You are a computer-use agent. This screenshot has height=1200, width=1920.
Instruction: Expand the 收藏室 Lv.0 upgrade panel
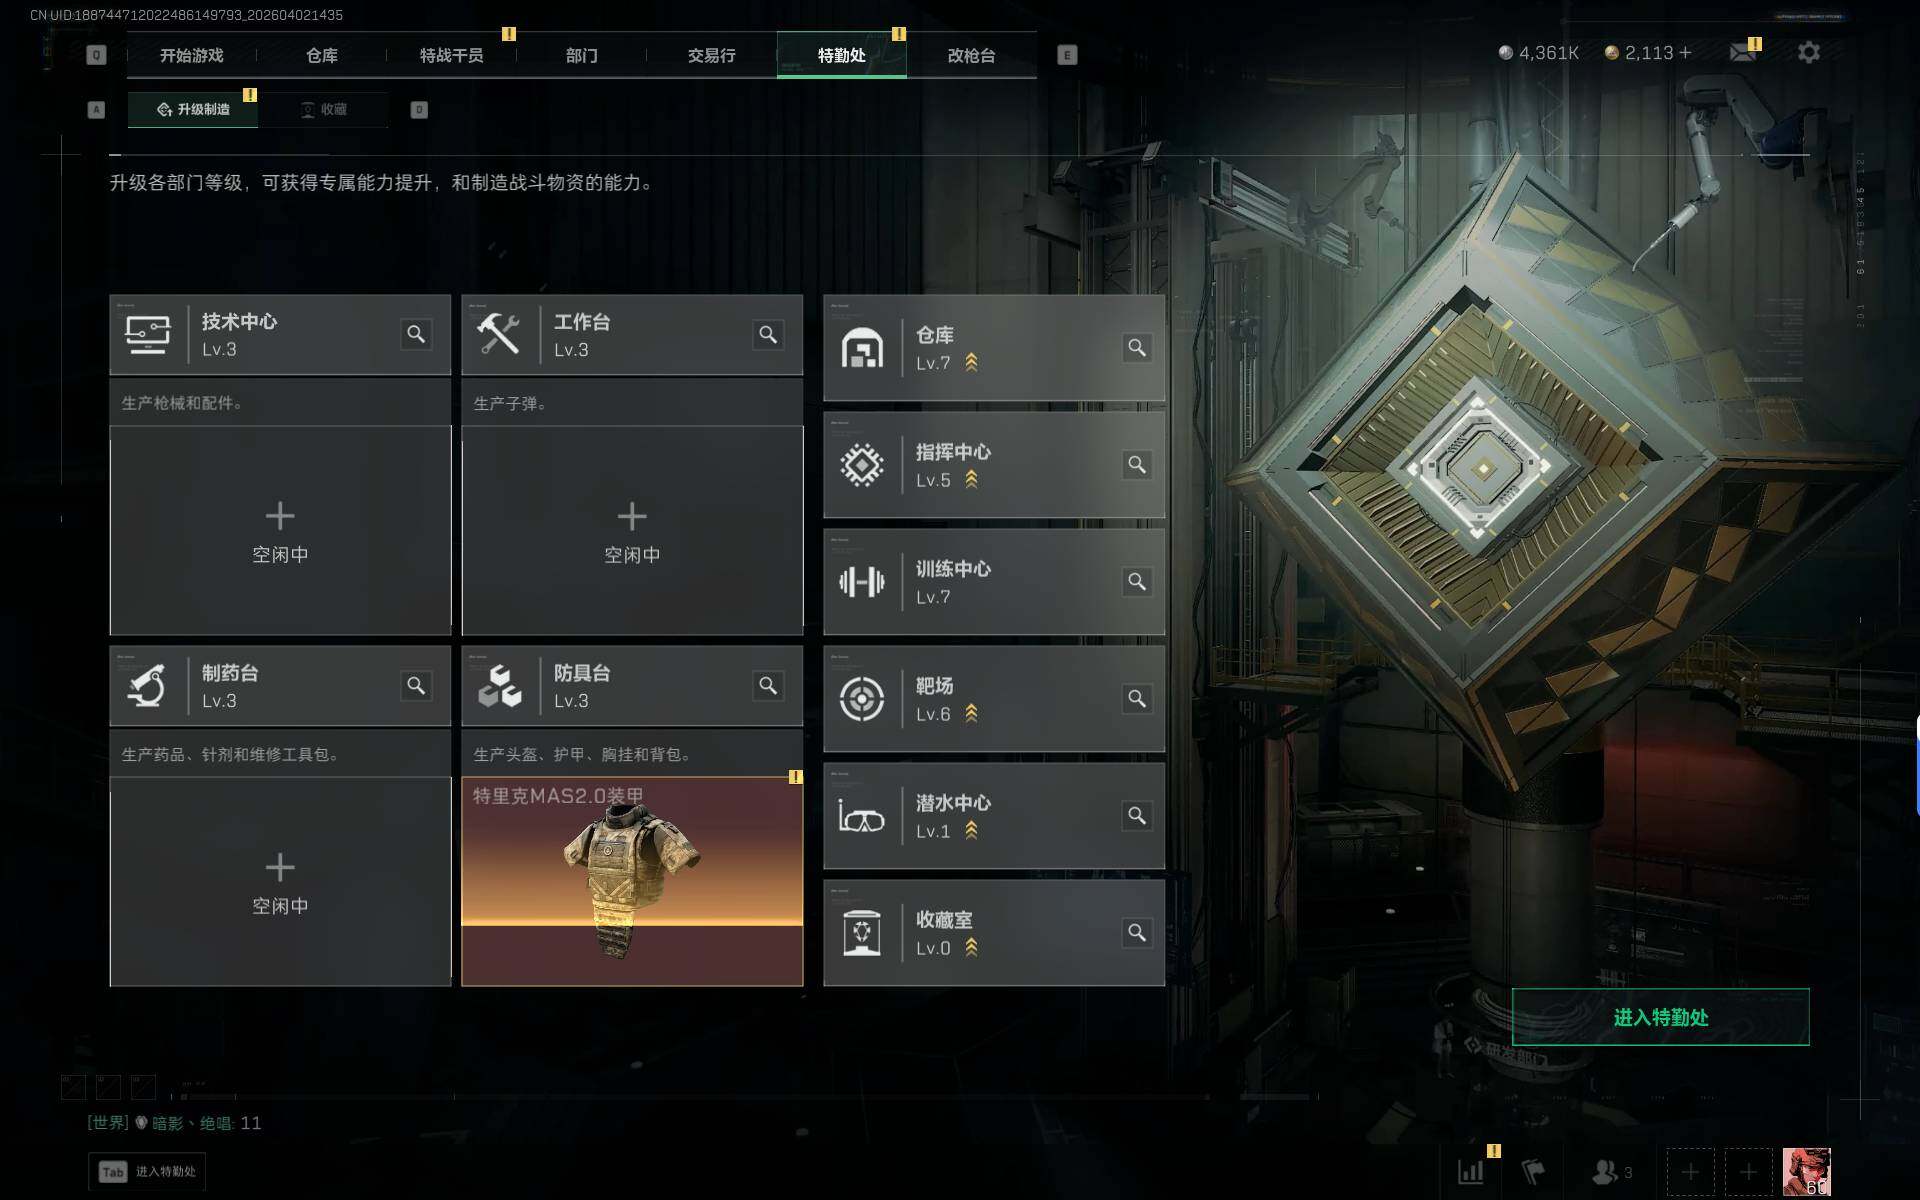tap(994, 933)
